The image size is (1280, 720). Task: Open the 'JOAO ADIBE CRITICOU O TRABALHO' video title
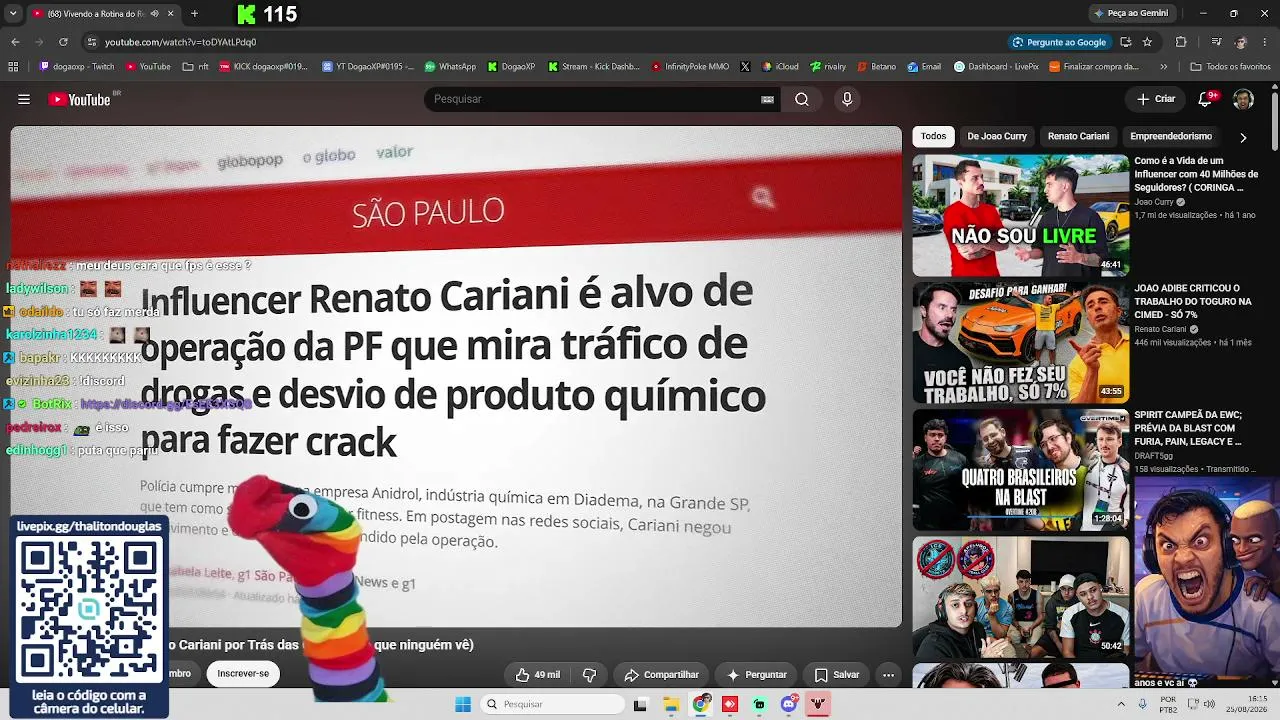(x=1193, y=301)
